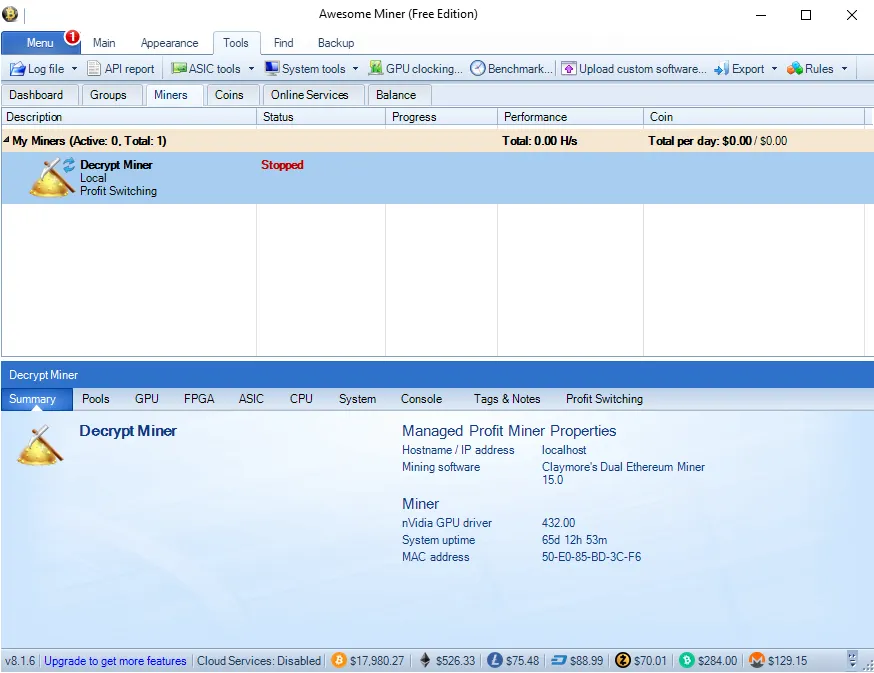This screenshot has width=874, height=673.
Task: Click the Awesome Miner app icon in title bar
Action: click(x=10, y=14)
